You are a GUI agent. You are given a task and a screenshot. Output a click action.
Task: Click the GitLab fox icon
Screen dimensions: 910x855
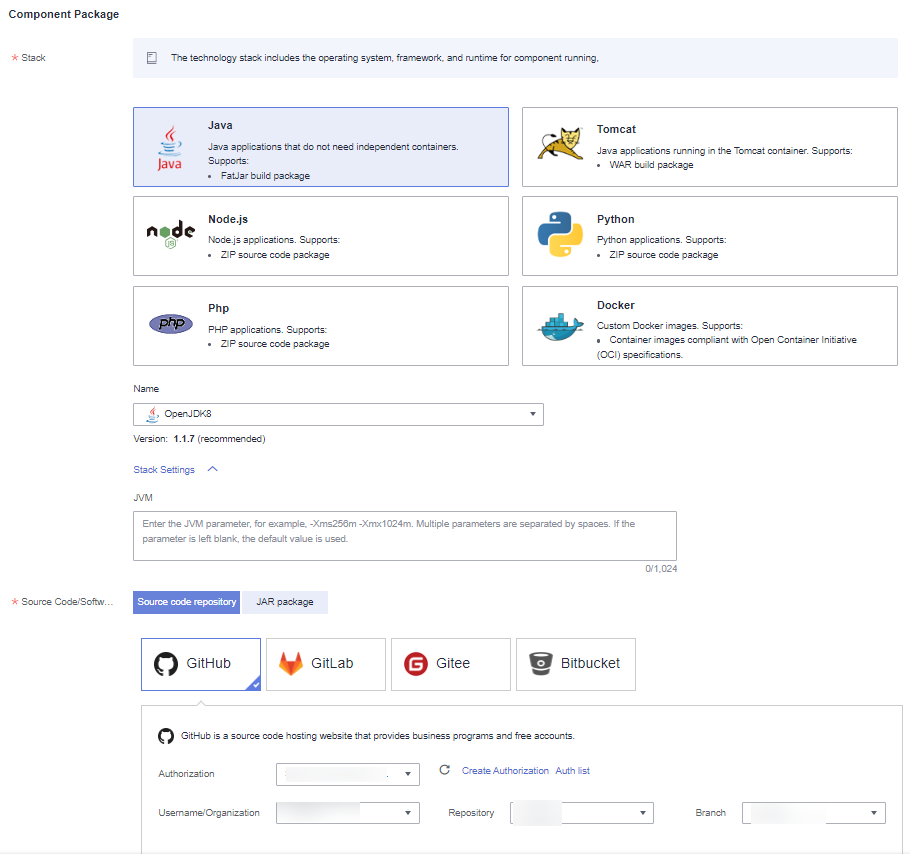pyautogui.click(x=291, y=663)
